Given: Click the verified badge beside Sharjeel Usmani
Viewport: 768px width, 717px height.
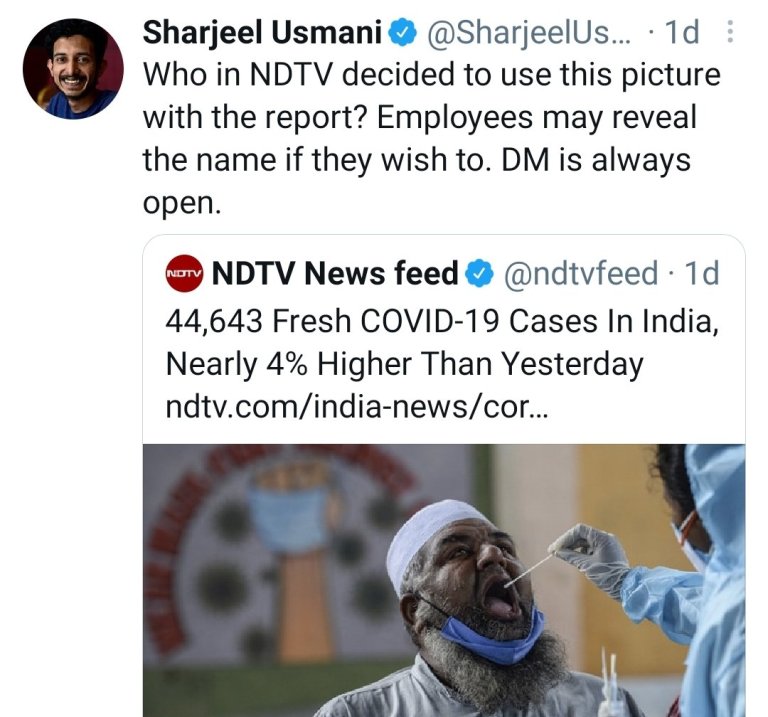Looking at the screenshot, I should click(x=402, y=33).
